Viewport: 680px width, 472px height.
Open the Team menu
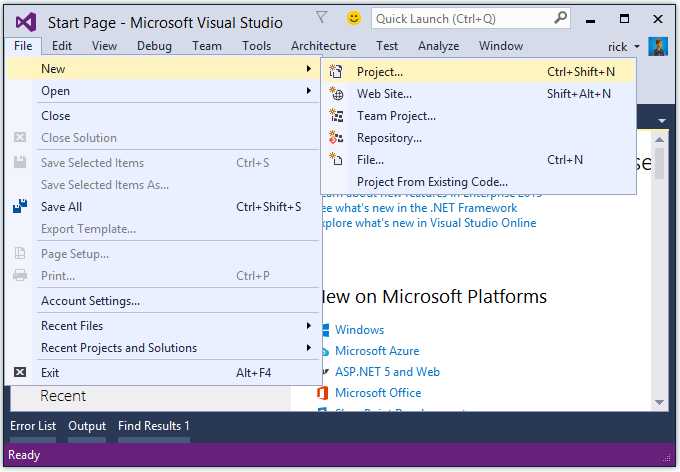click(207, 46)
